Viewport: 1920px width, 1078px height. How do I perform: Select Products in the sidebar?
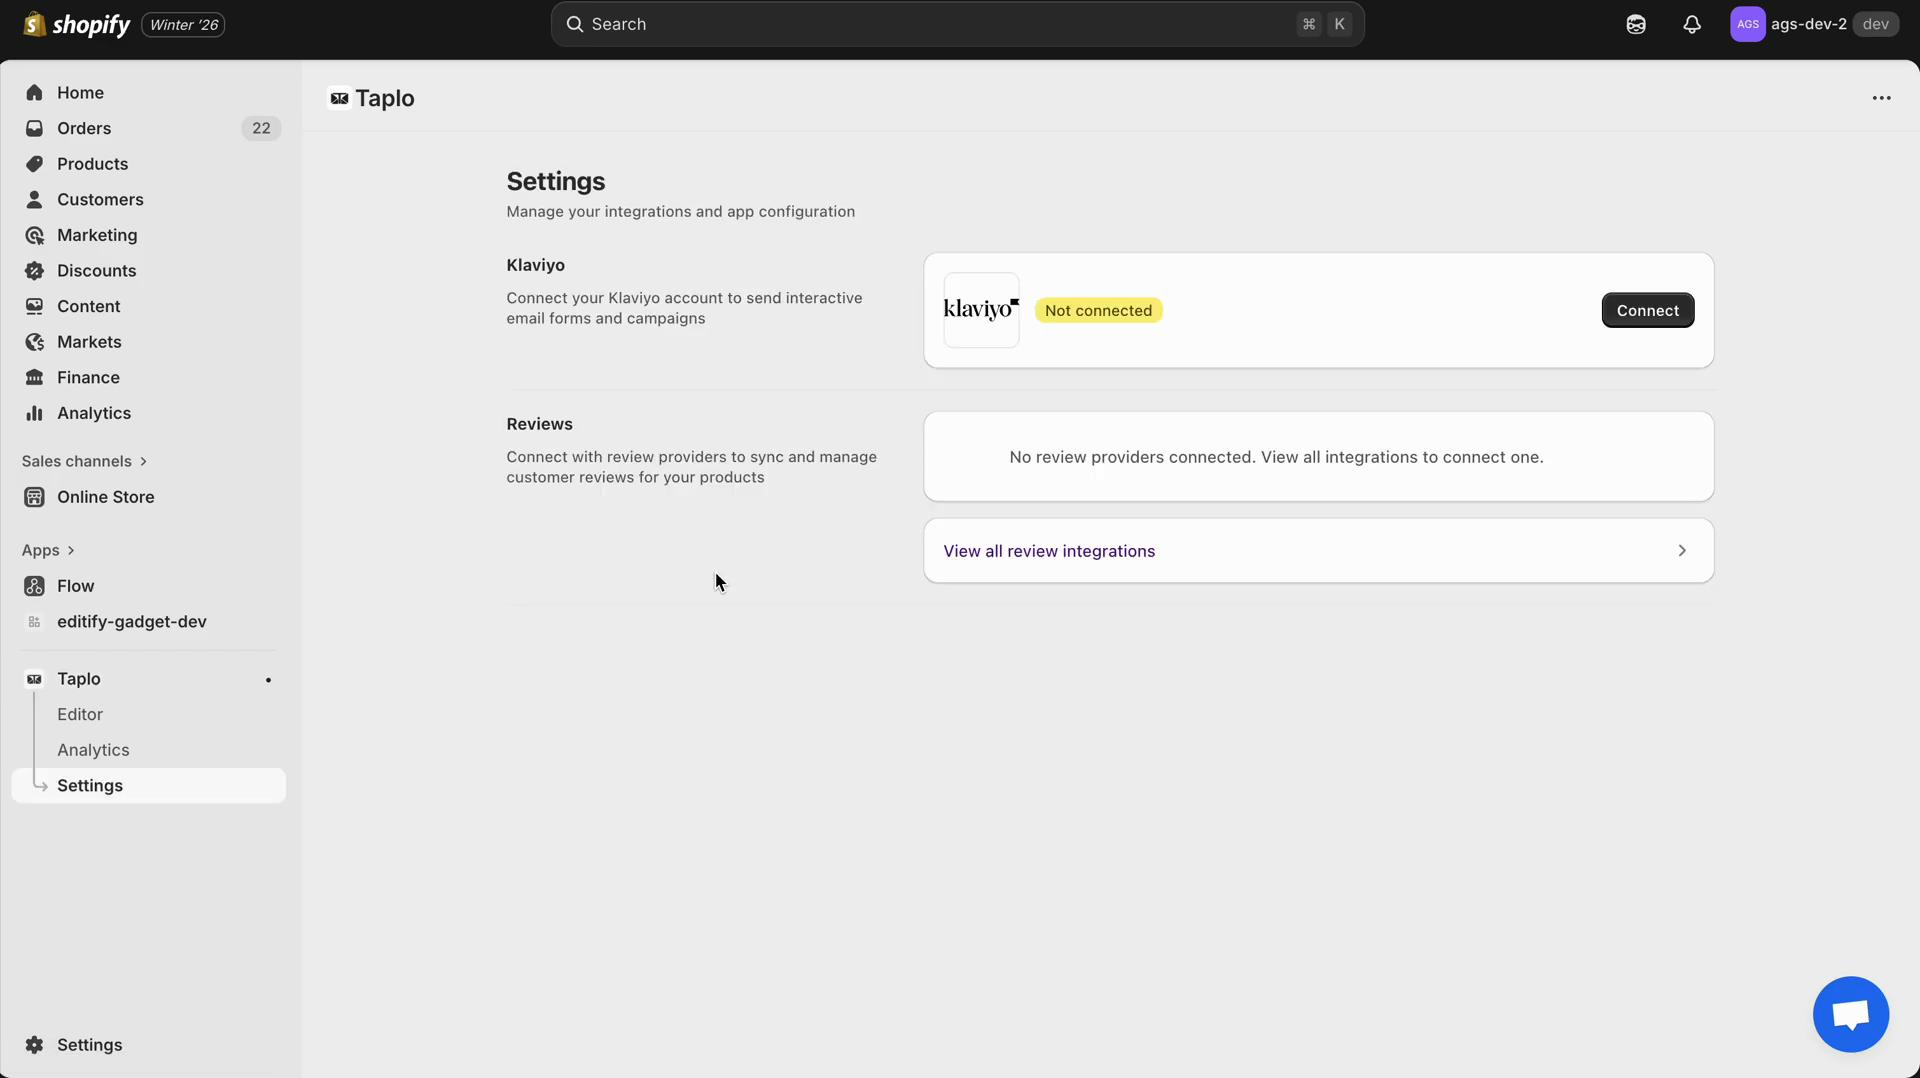click(92, 164)
